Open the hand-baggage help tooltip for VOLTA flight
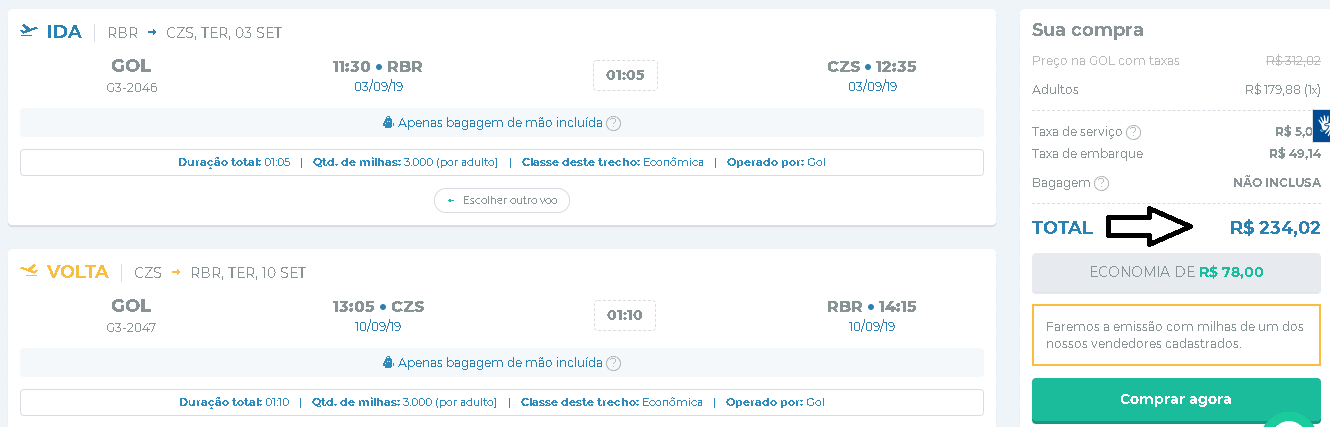 (x=614, y=363)
